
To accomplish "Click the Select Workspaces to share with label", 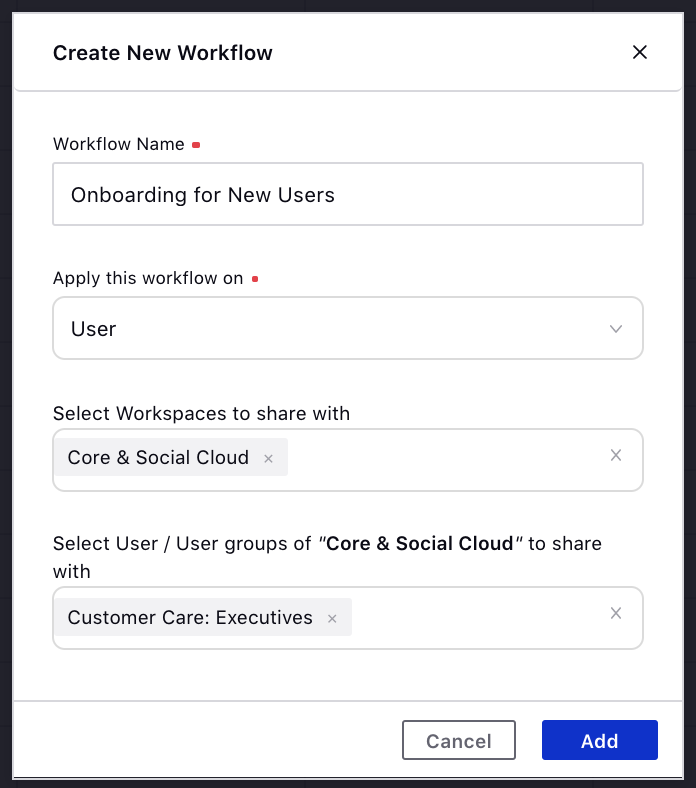I will [x=202, y=413].
